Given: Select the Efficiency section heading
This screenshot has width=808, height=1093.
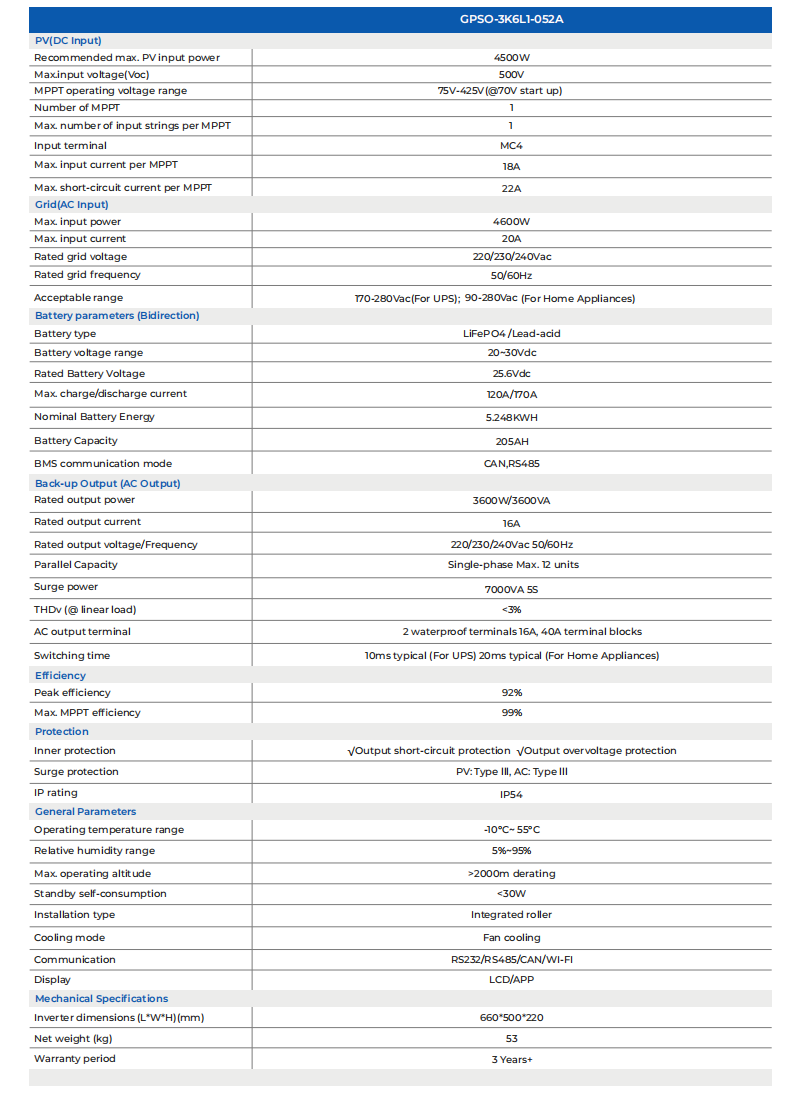Looking at the screenshot, I should point(60,675).
